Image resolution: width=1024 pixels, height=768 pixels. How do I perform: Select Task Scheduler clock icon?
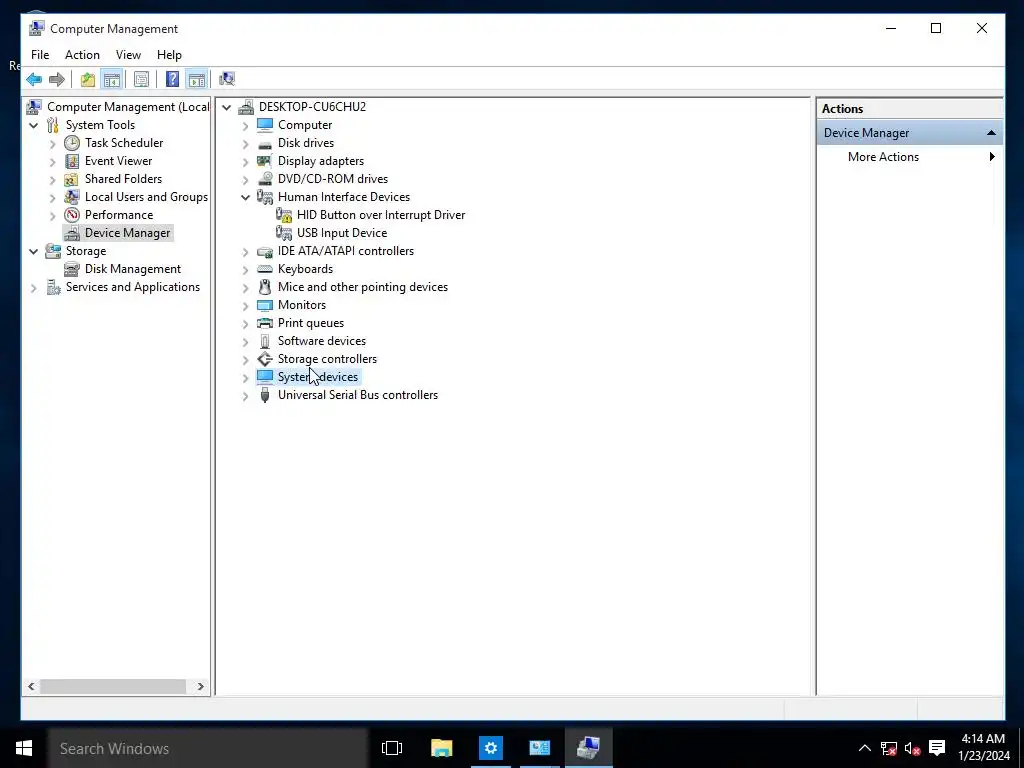point(72,143)
